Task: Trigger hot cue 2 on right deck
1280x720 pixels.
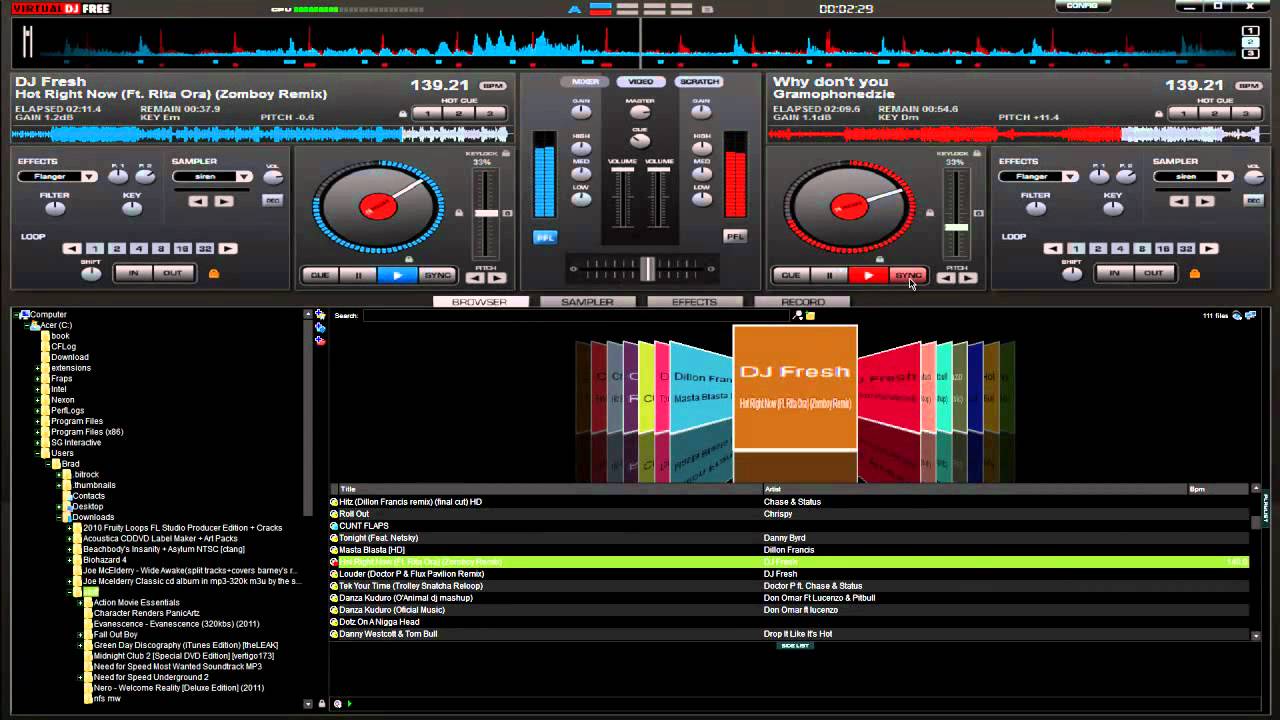Action: (x=1215, y=114)
